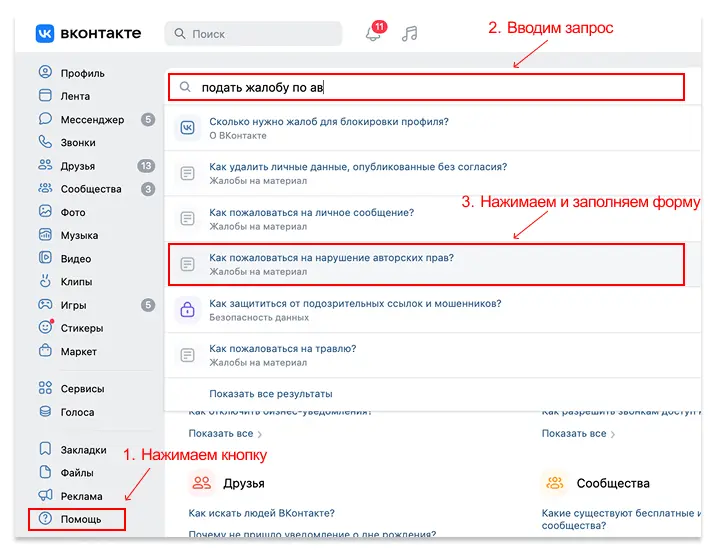This screenshot has height=557, width=716.
Task: Click the Клипы sidebar icon
Action: 45,281
